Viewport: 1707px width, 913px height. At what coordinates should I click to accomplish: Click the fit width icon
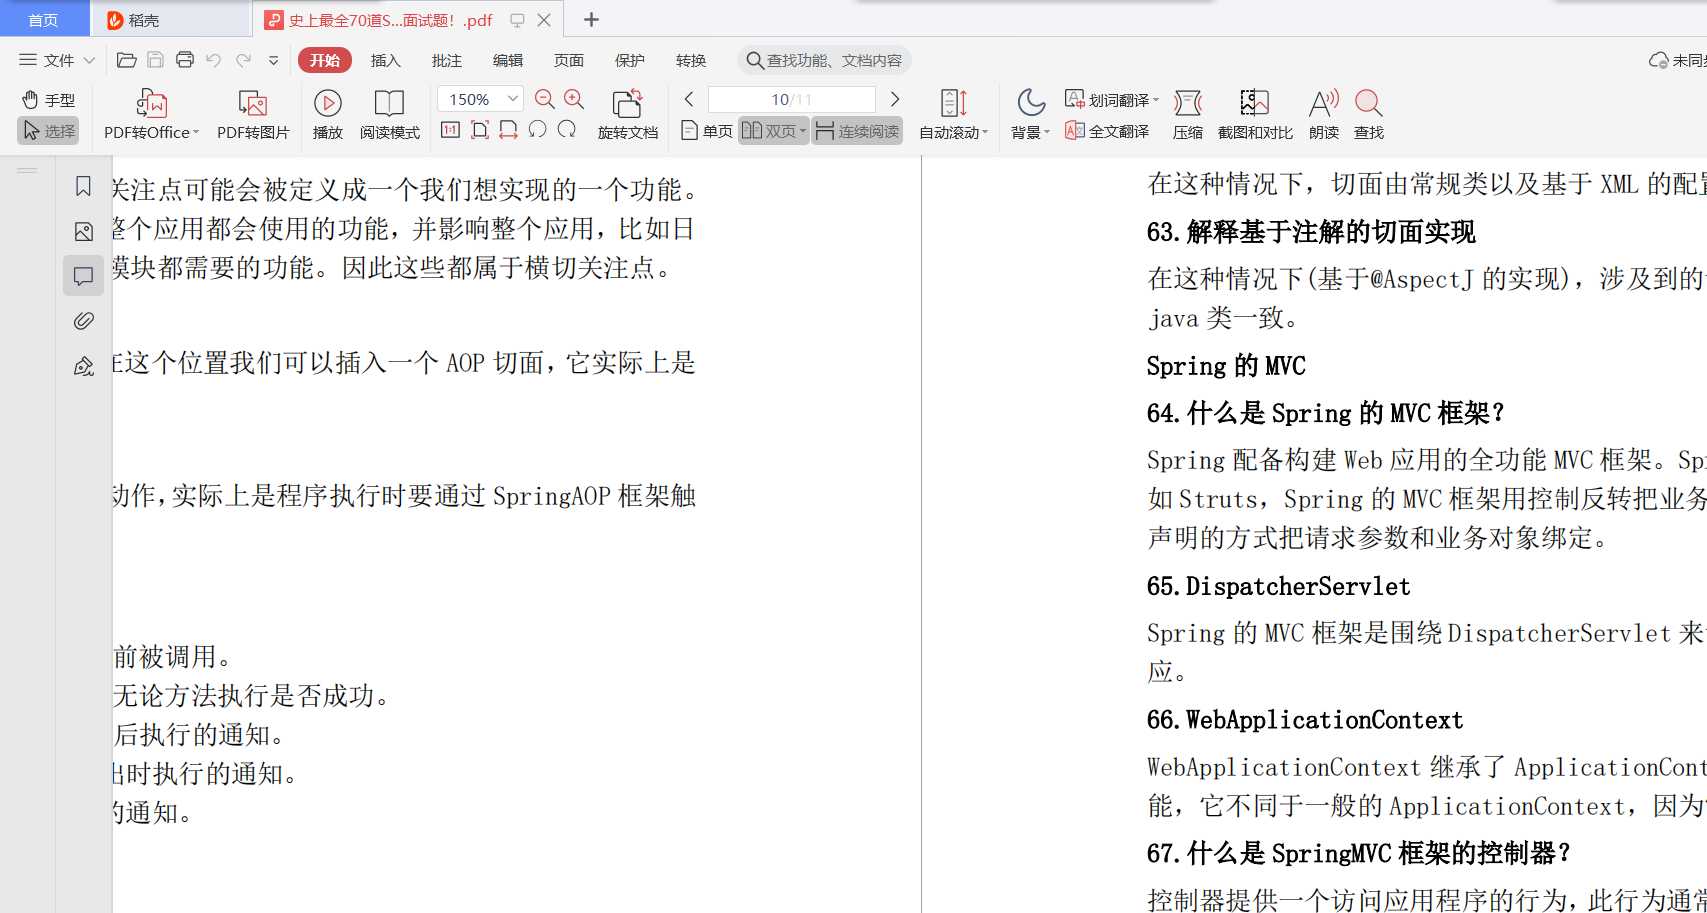tap(508, 130)
